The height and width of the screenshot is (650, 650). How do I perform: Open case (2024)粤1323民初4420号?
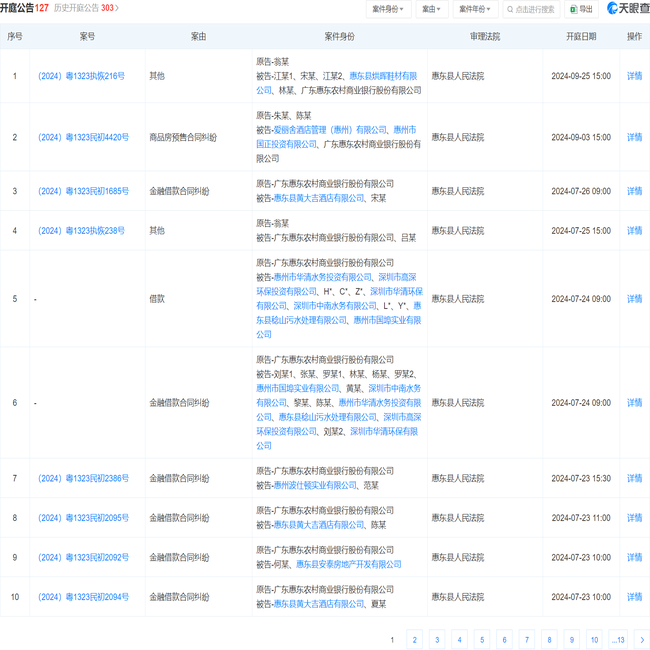tap(83, 137)
